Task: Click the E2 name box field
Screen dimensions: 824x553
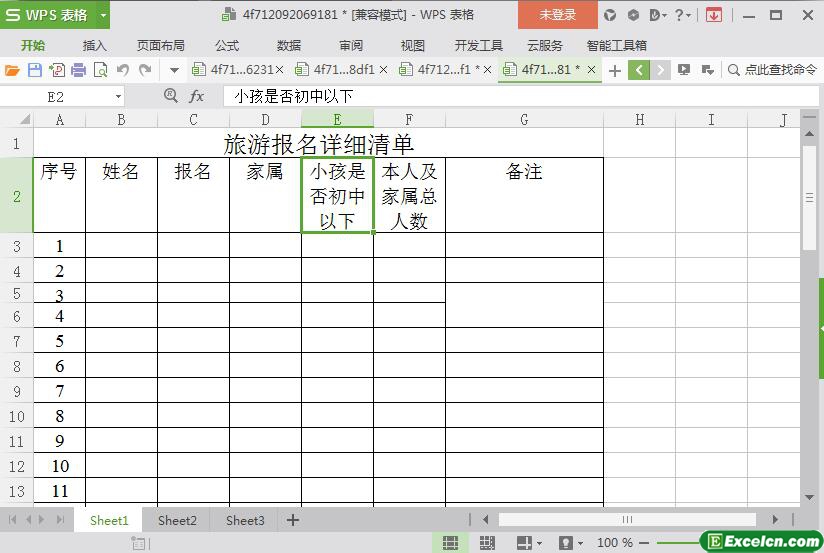Action: pyautogui.click(x=56, y=97)
